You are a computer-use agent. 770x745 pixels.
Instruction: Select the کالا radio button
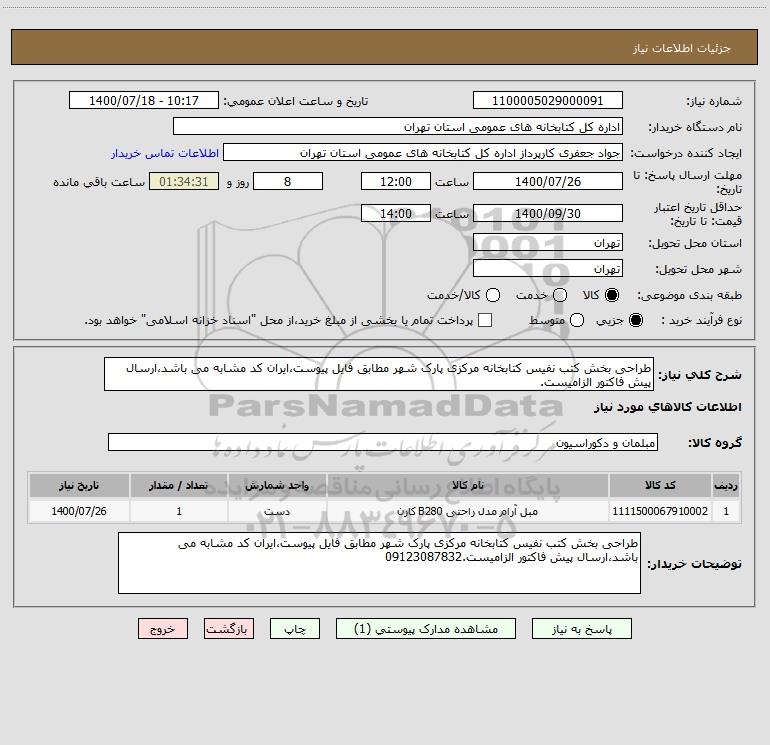pyautogui.click(x=612, y=295)
